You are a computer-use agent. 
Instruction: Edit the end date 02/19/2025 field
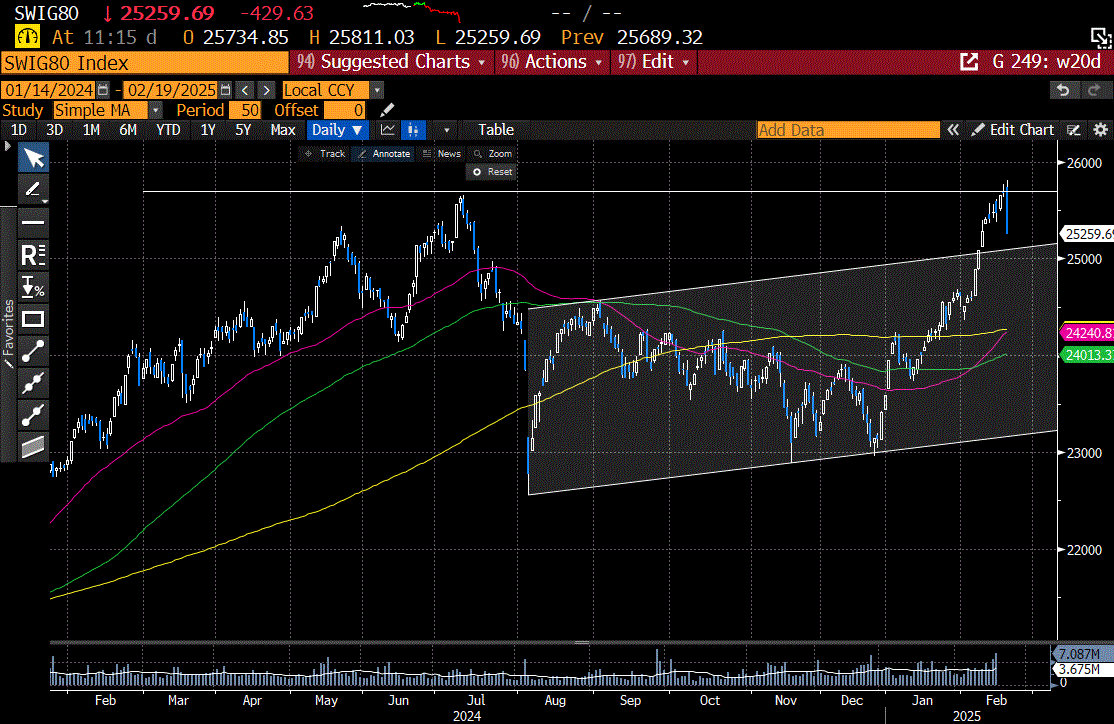(171, 90)
